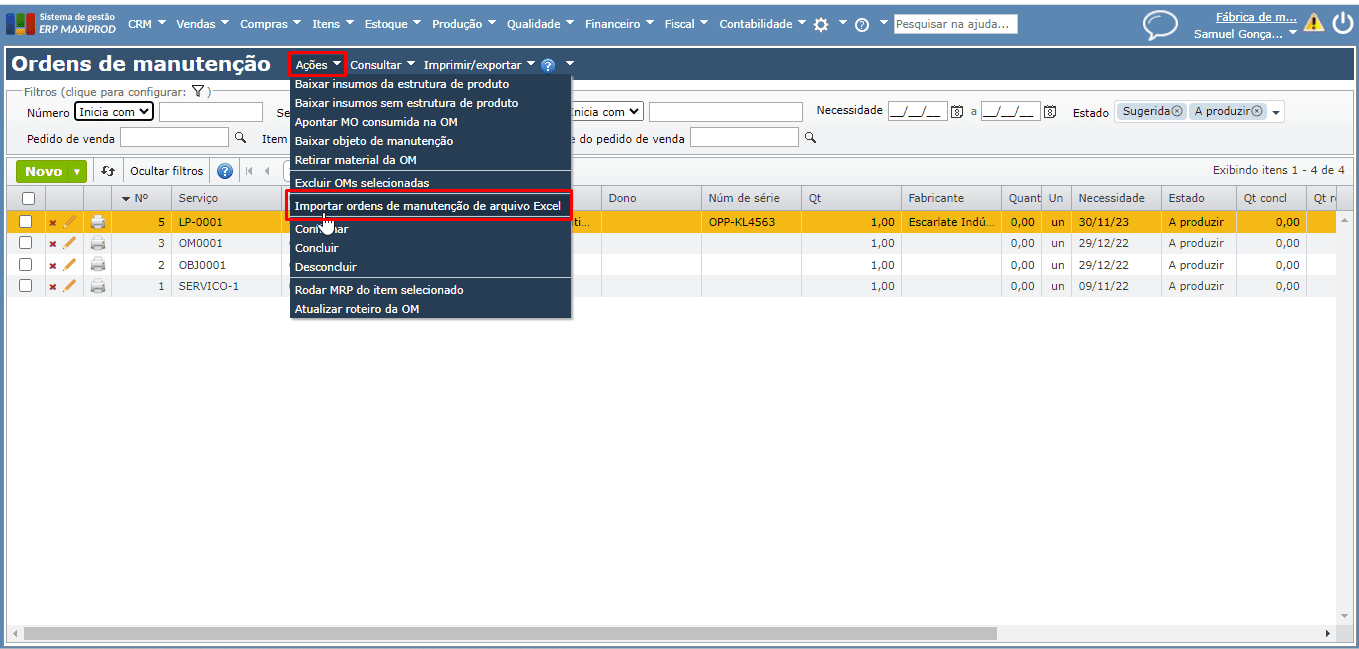Expand the CRM top menu
Screen dimensions: 1359x649
[146, 24]
